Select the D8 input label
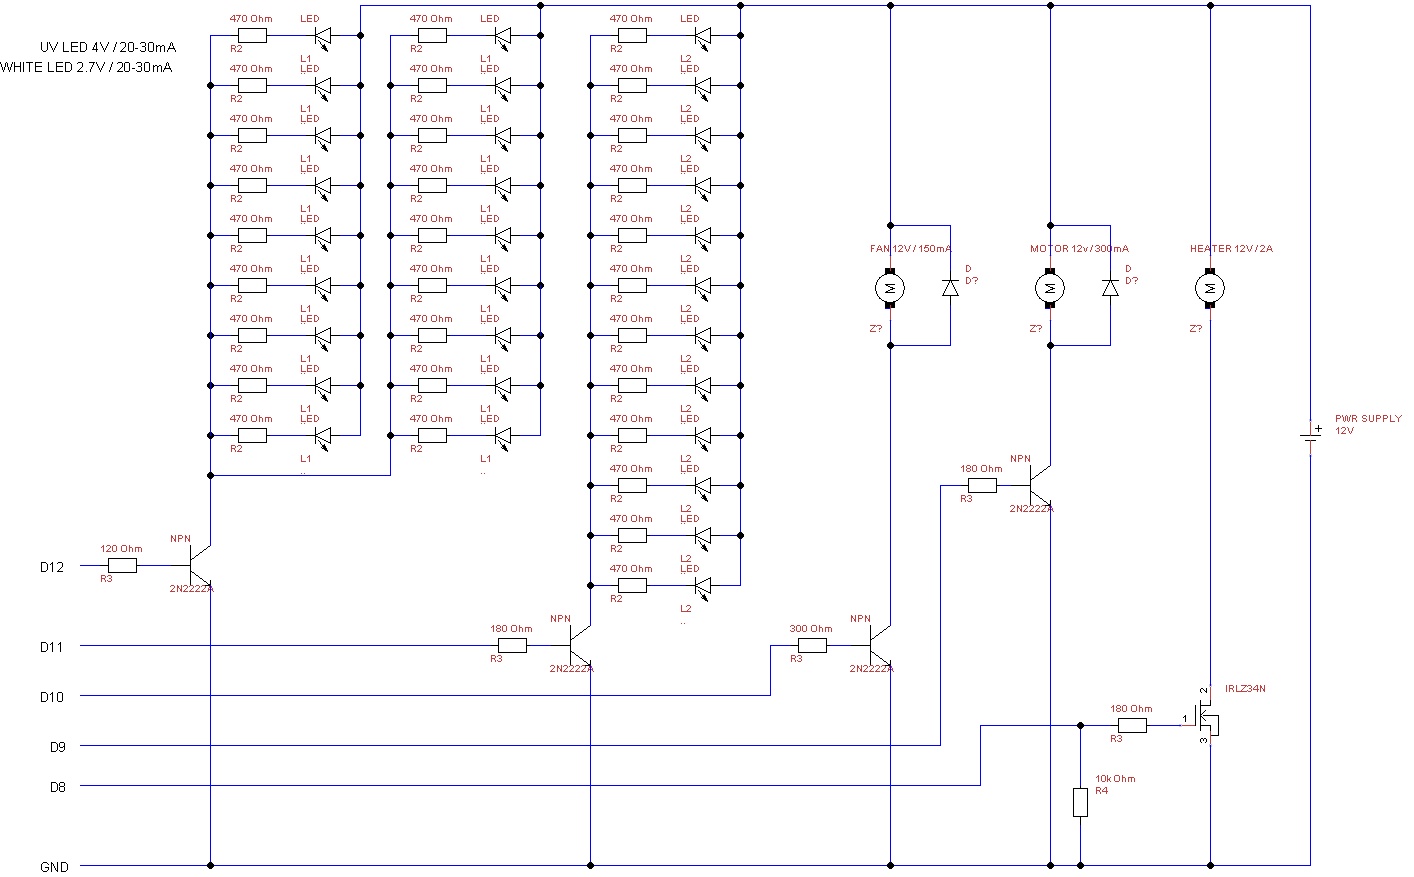1414x877 pixels. point(55,786)
